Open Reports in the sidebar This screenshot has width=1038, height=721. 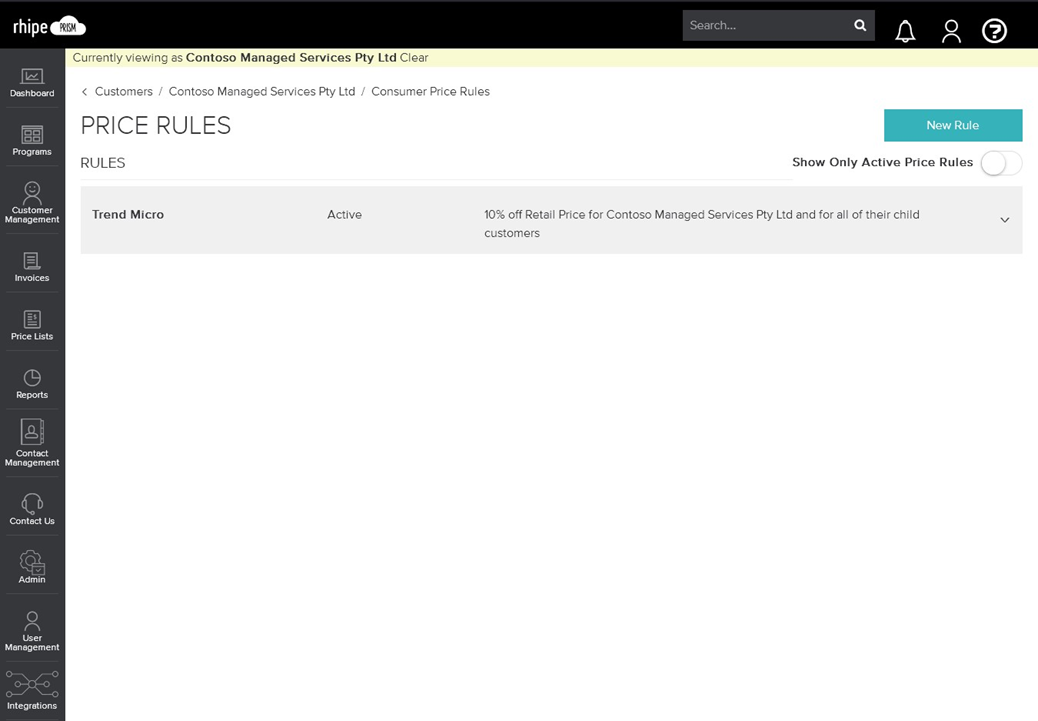point(32,384)
